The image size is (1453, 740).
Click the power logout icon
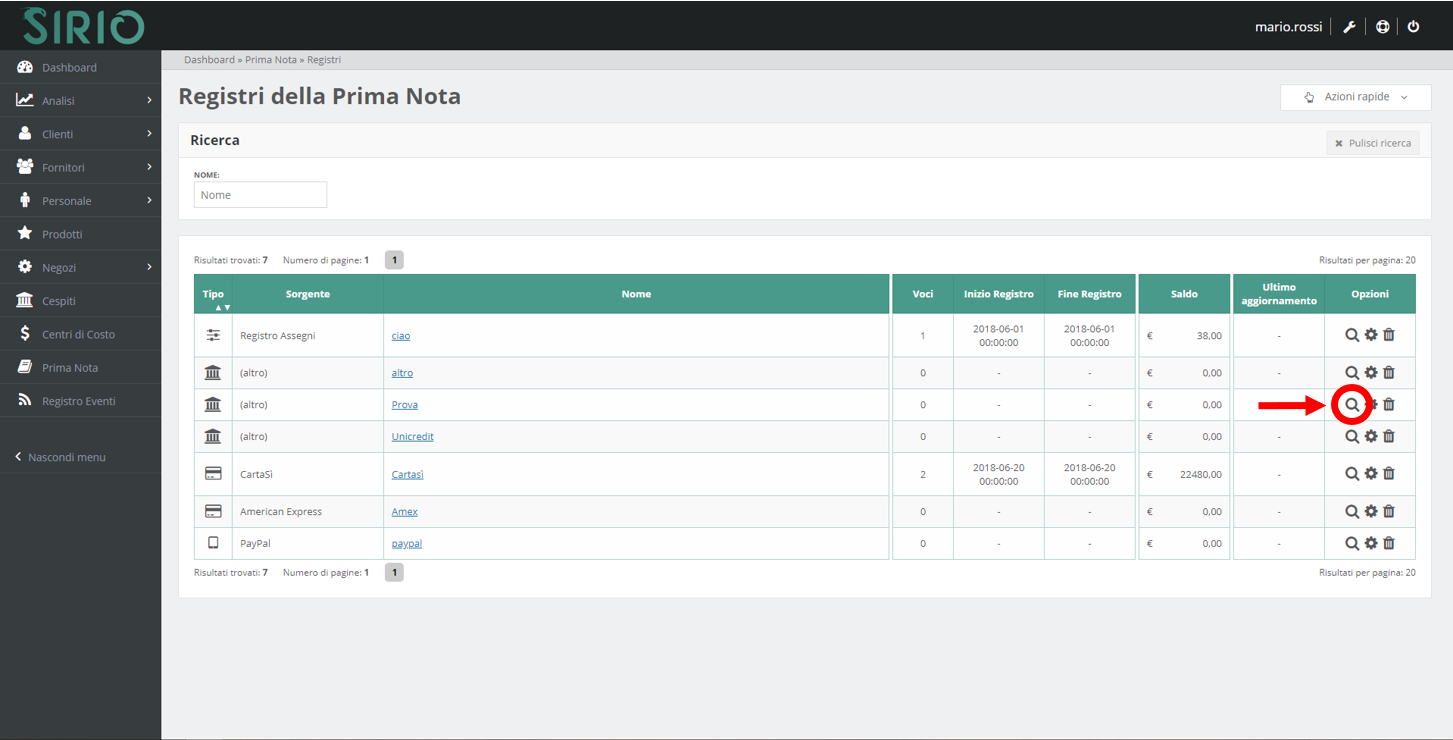pos(1413,27)
